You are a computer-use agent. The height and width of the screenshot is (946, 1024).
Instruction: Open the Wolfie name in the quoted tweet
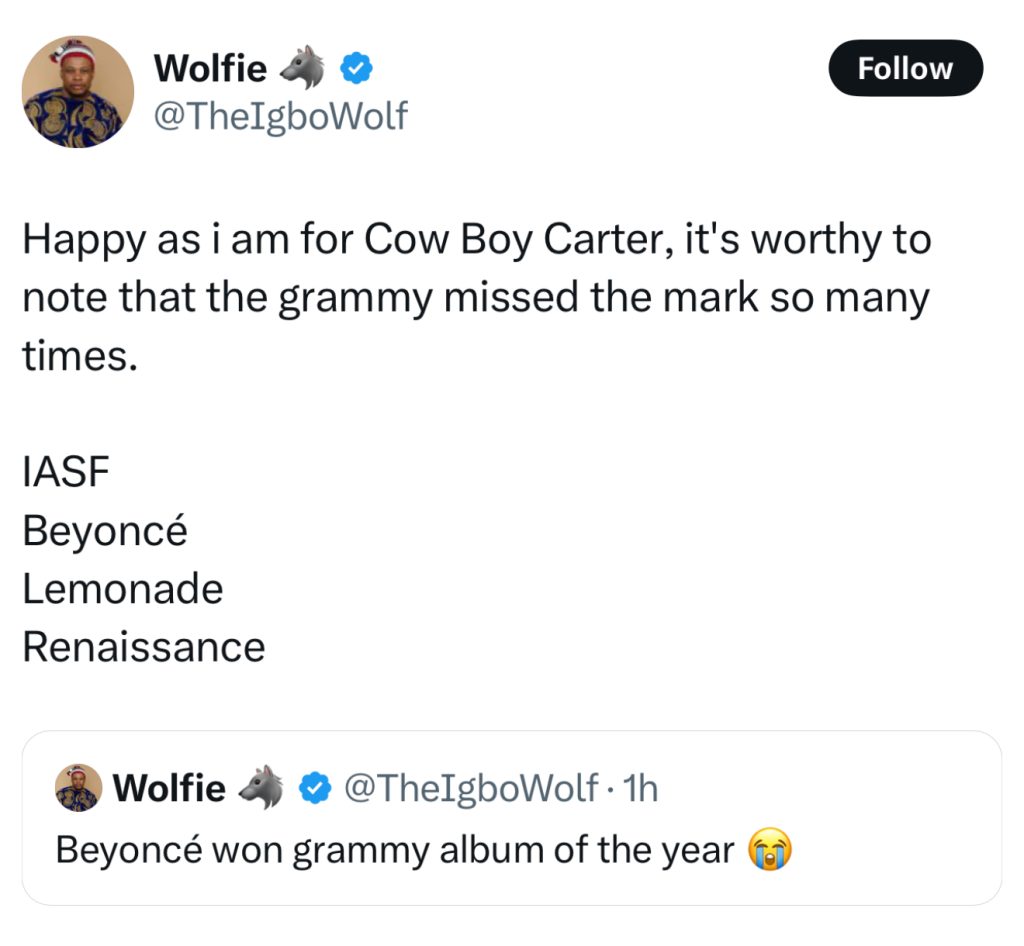pyautogui.click(x=169, y=788)
